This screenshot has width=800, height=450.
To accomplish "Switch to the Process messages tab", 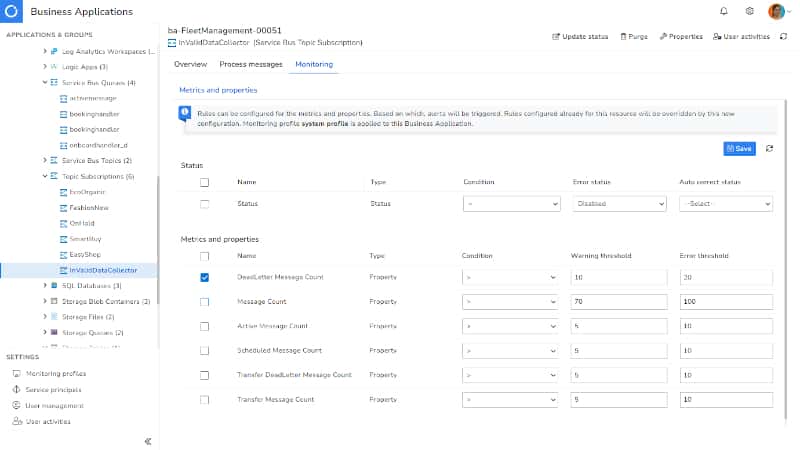I will click(250, 64).
